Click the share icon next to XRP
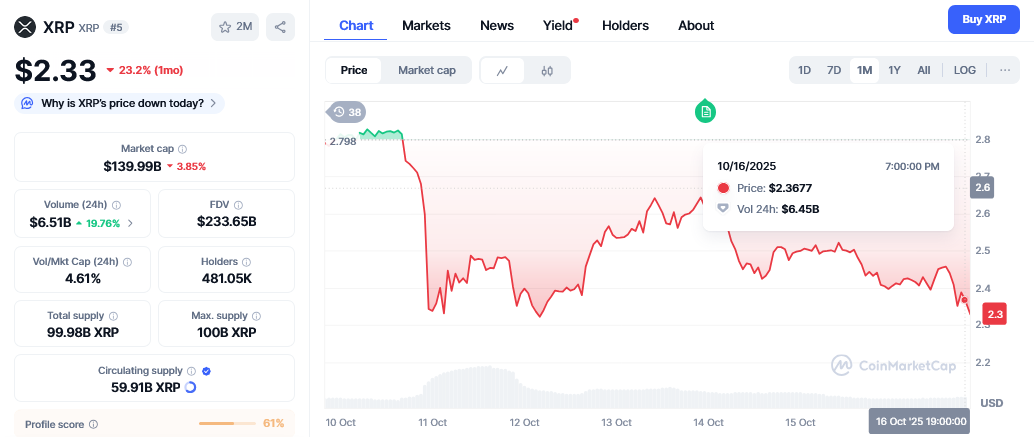The image size is (1034, 437). pos(281,27)
